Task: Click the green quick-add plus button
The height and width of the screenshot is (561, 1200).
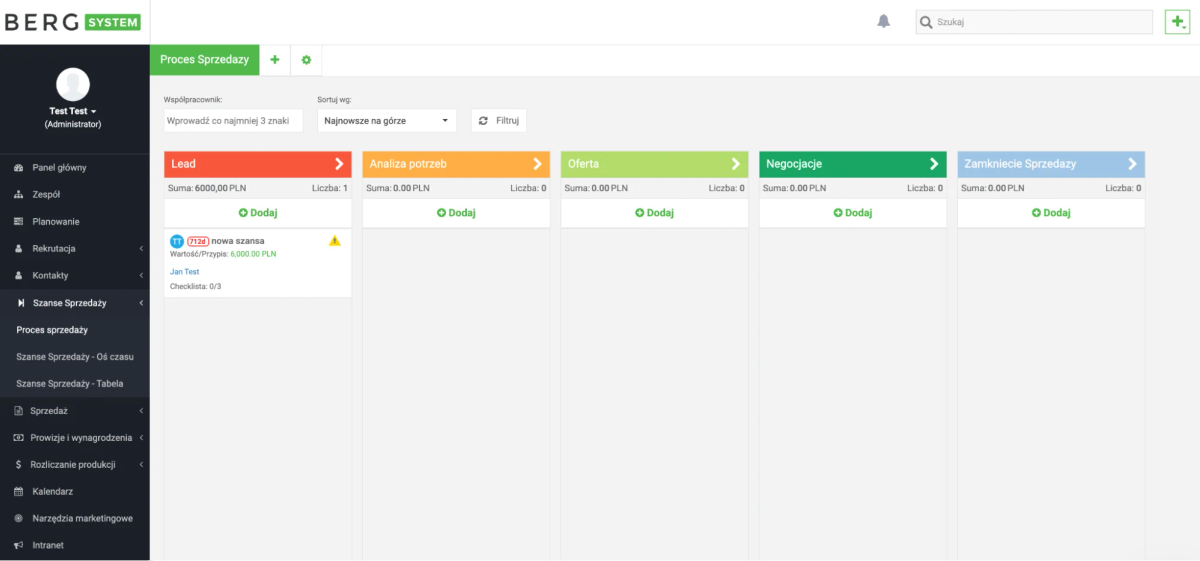Action: tap(1177, 22)
